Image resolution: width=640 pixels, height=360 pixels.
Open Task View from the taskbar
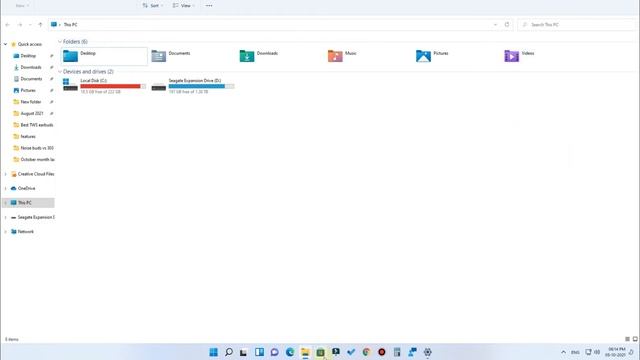pos(244,352)
